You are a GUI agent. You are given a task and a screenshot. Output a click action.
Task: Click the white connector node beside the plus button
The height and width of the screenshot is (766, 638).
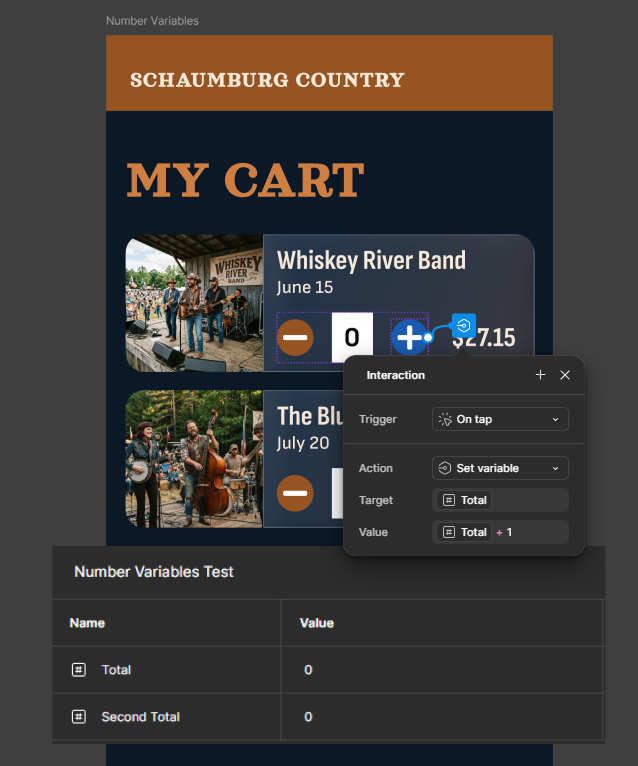[428, 337]
